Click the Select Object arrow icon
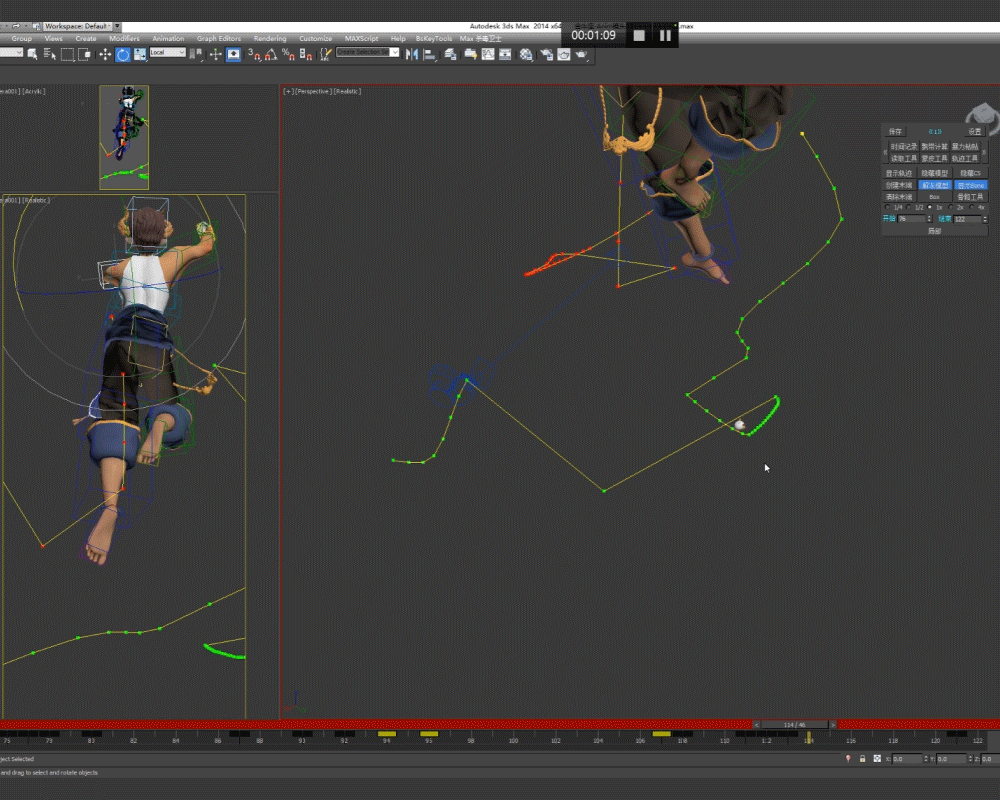Screen dimensions: 1000x800 [x=33, y=55]
